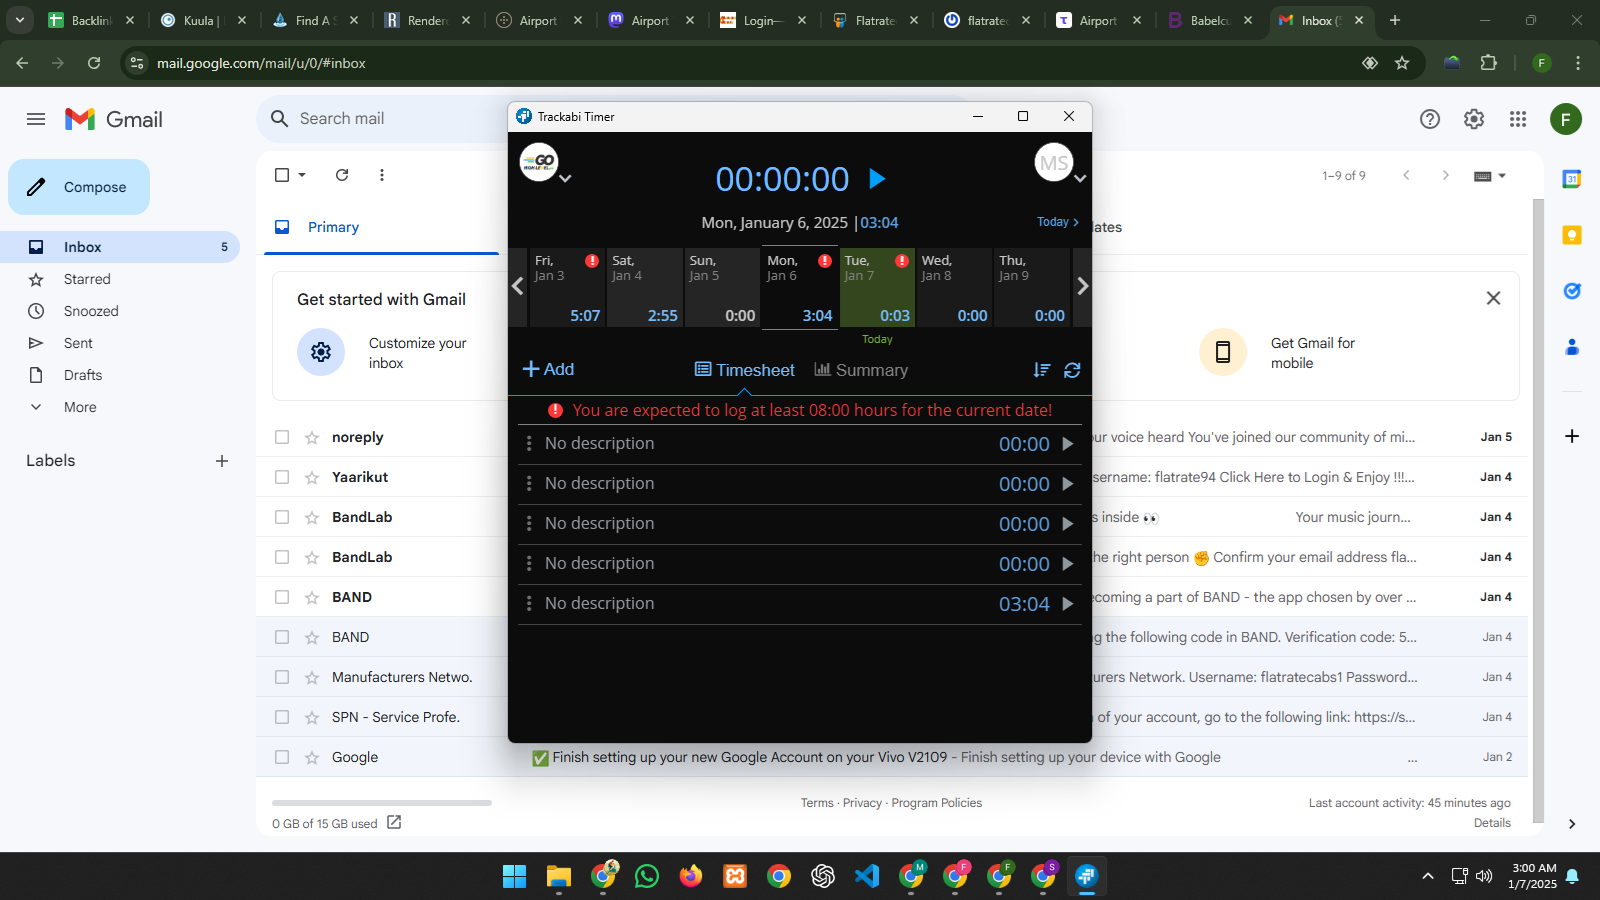Switch to the Summary tab
Image resolution: width=1600 pixels, height=900 pixels.
[861, 370]
